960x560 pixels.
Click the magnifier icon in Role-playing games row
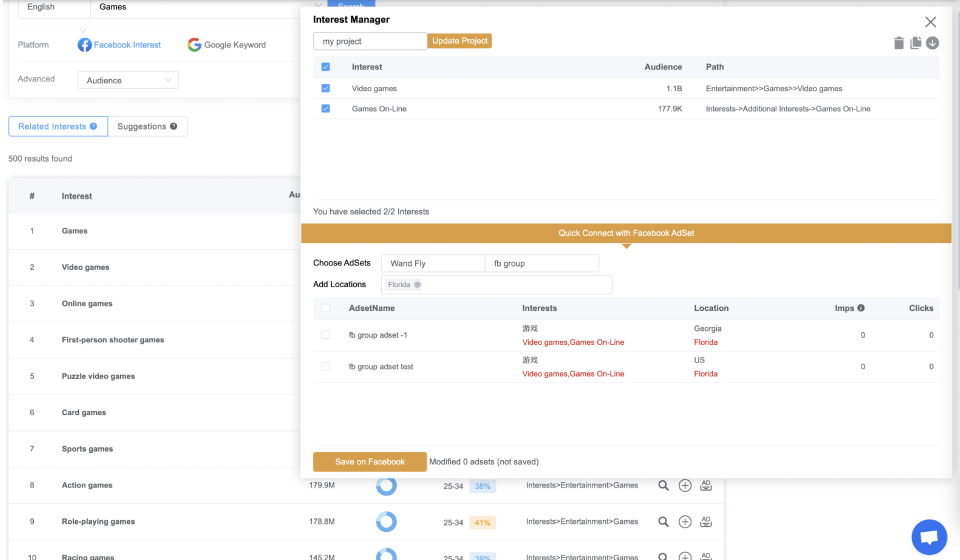click(663, 522)
